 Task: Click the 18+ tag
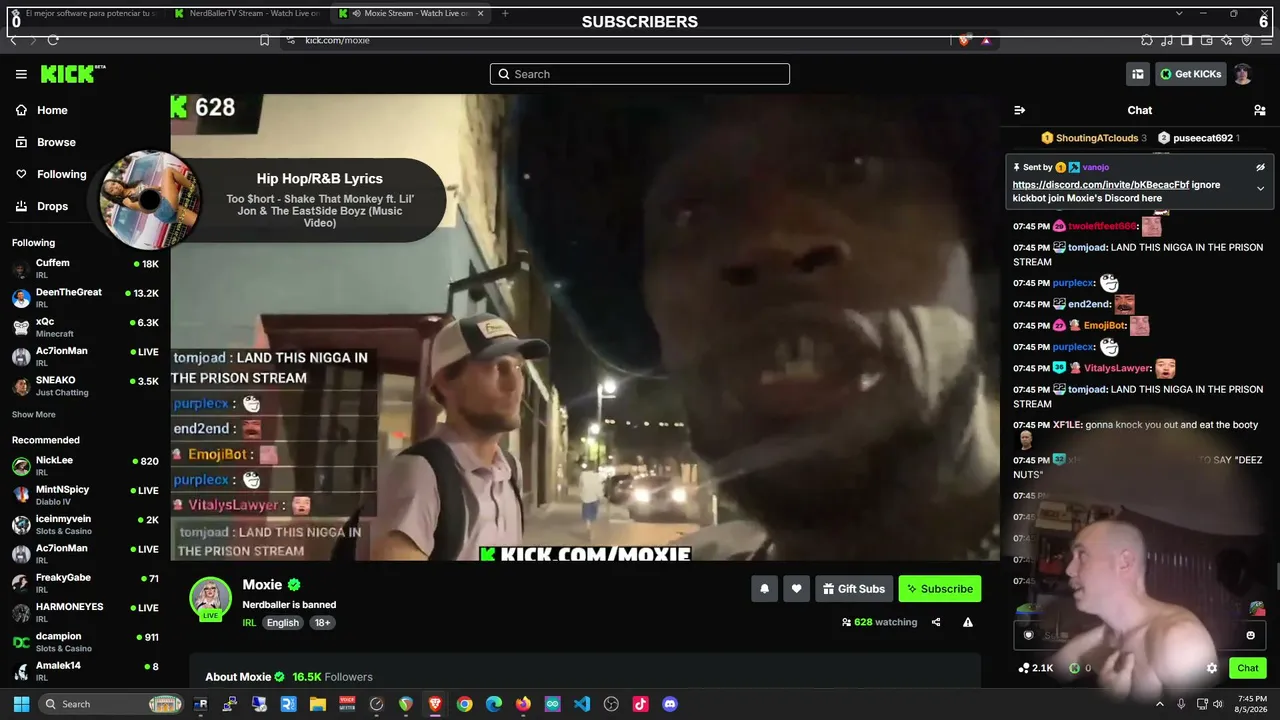(x=322, y=623)
